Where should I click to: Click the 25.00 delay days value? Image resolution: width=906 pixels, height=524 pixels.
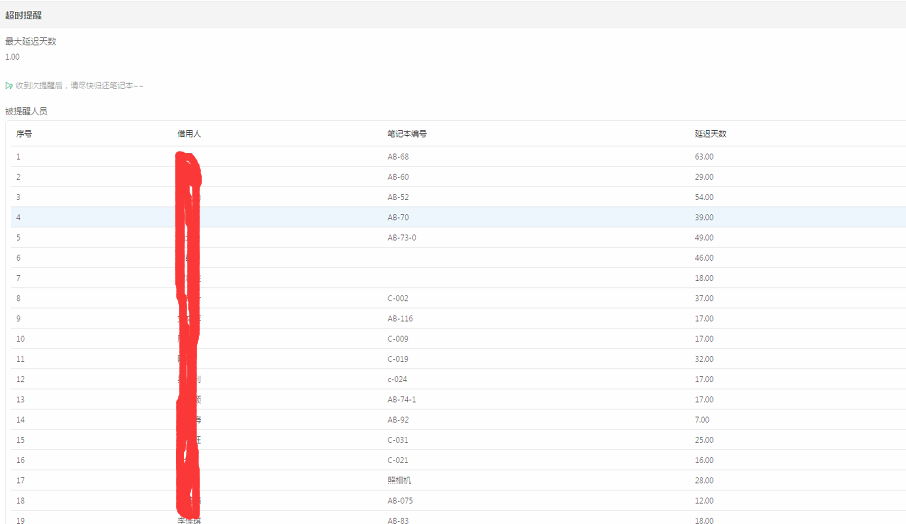pyautogui.click(x=704, y=440)
